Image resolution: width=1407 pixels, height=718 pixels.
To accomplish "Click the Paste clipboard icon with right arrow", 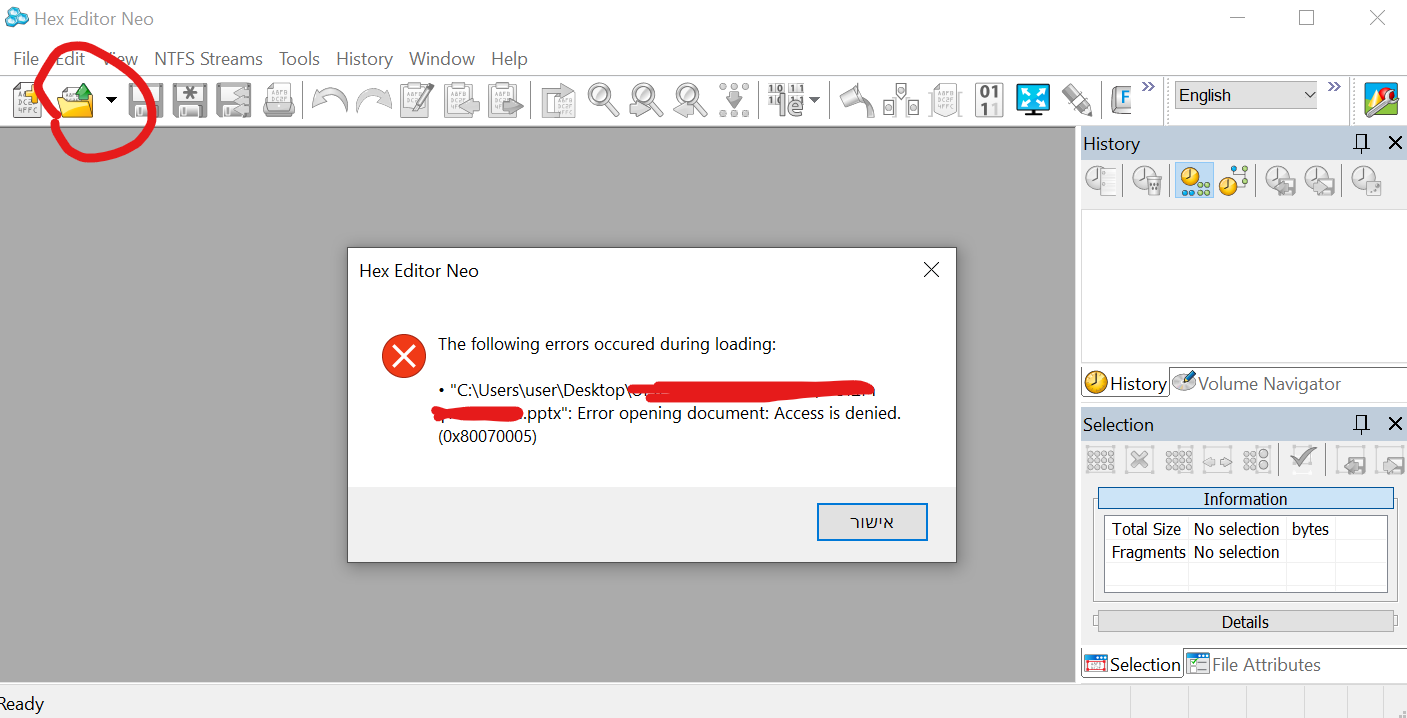I will (x=506, y=100).
